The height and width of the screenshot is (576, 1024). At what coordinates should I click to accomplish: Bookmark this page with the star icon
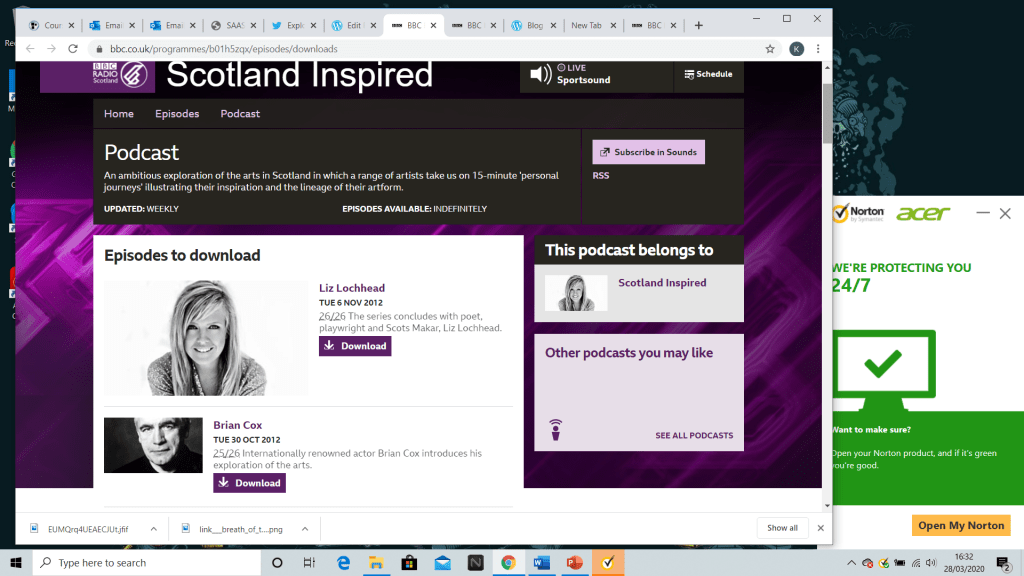coord(770,48)
